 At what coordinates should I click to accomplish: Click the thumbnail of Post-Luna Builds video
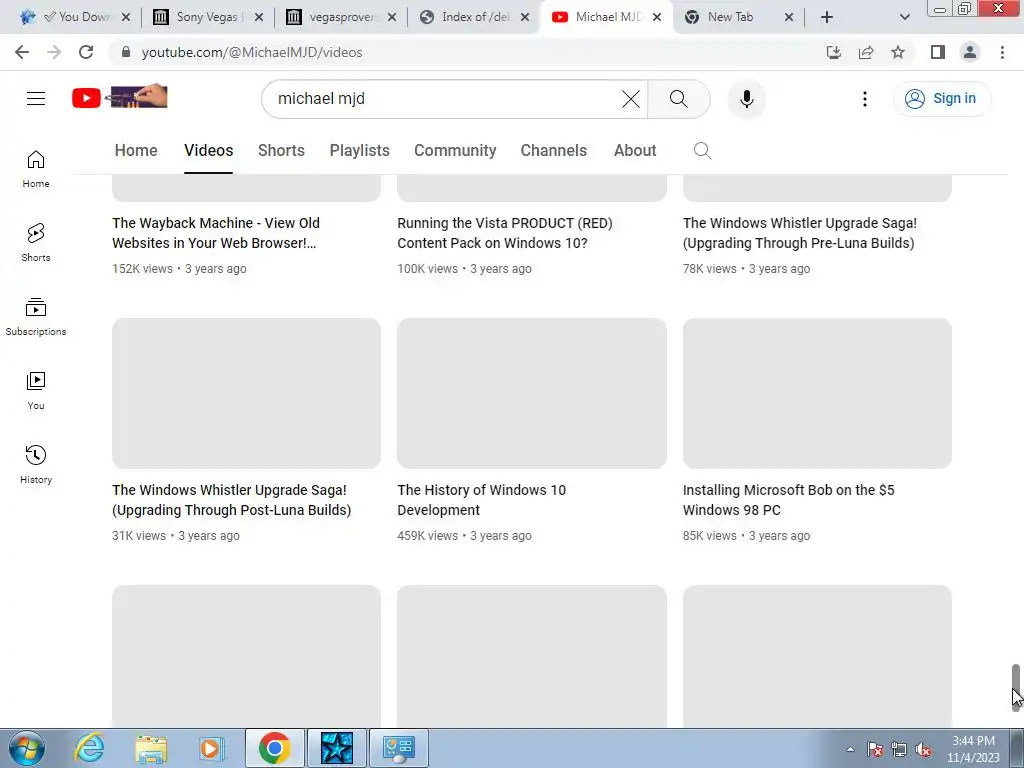tap(246, 393)
